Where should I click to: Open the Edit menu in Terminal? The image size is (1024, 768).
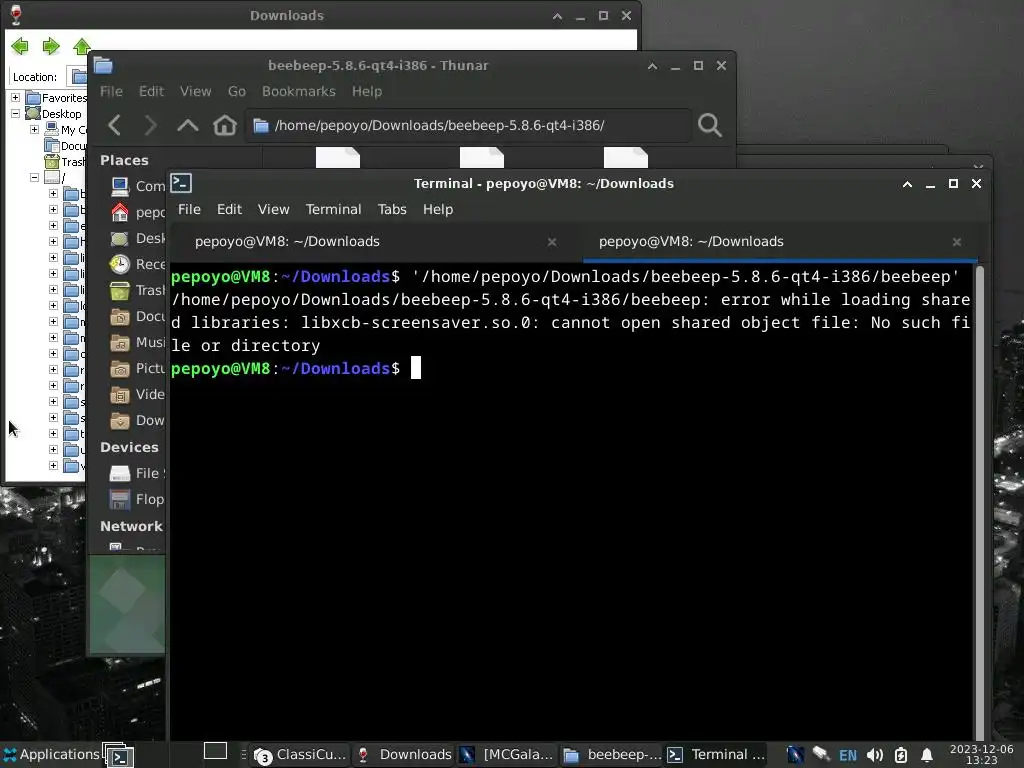[229, 209]
